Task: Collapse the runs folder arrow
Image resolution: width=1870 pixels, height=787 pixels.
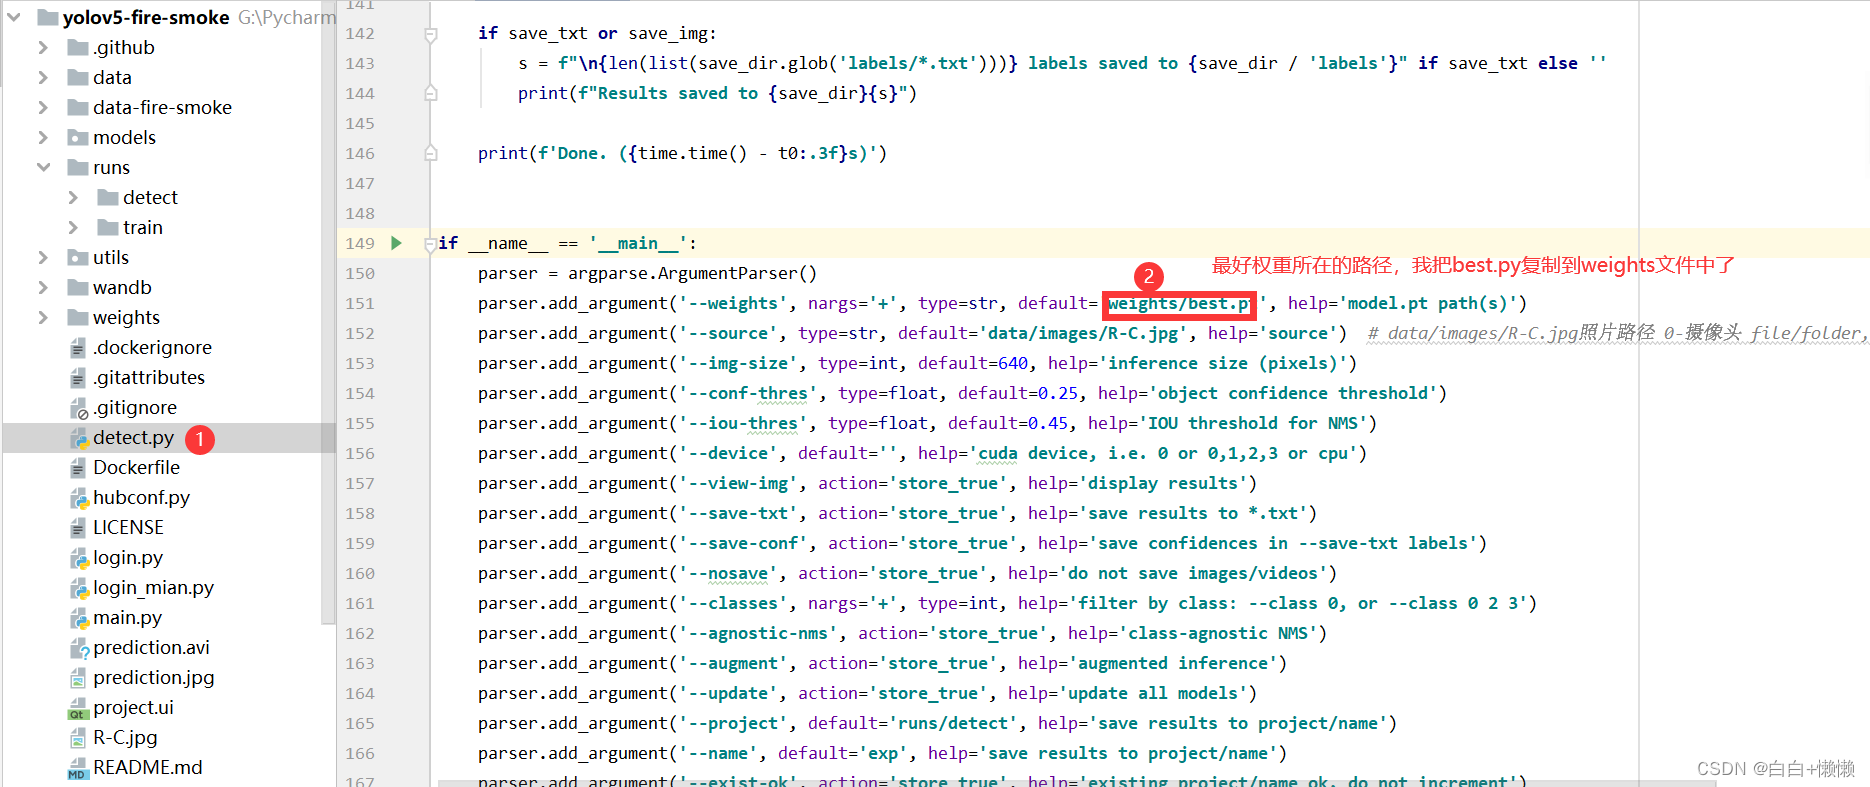Action: 43,167
